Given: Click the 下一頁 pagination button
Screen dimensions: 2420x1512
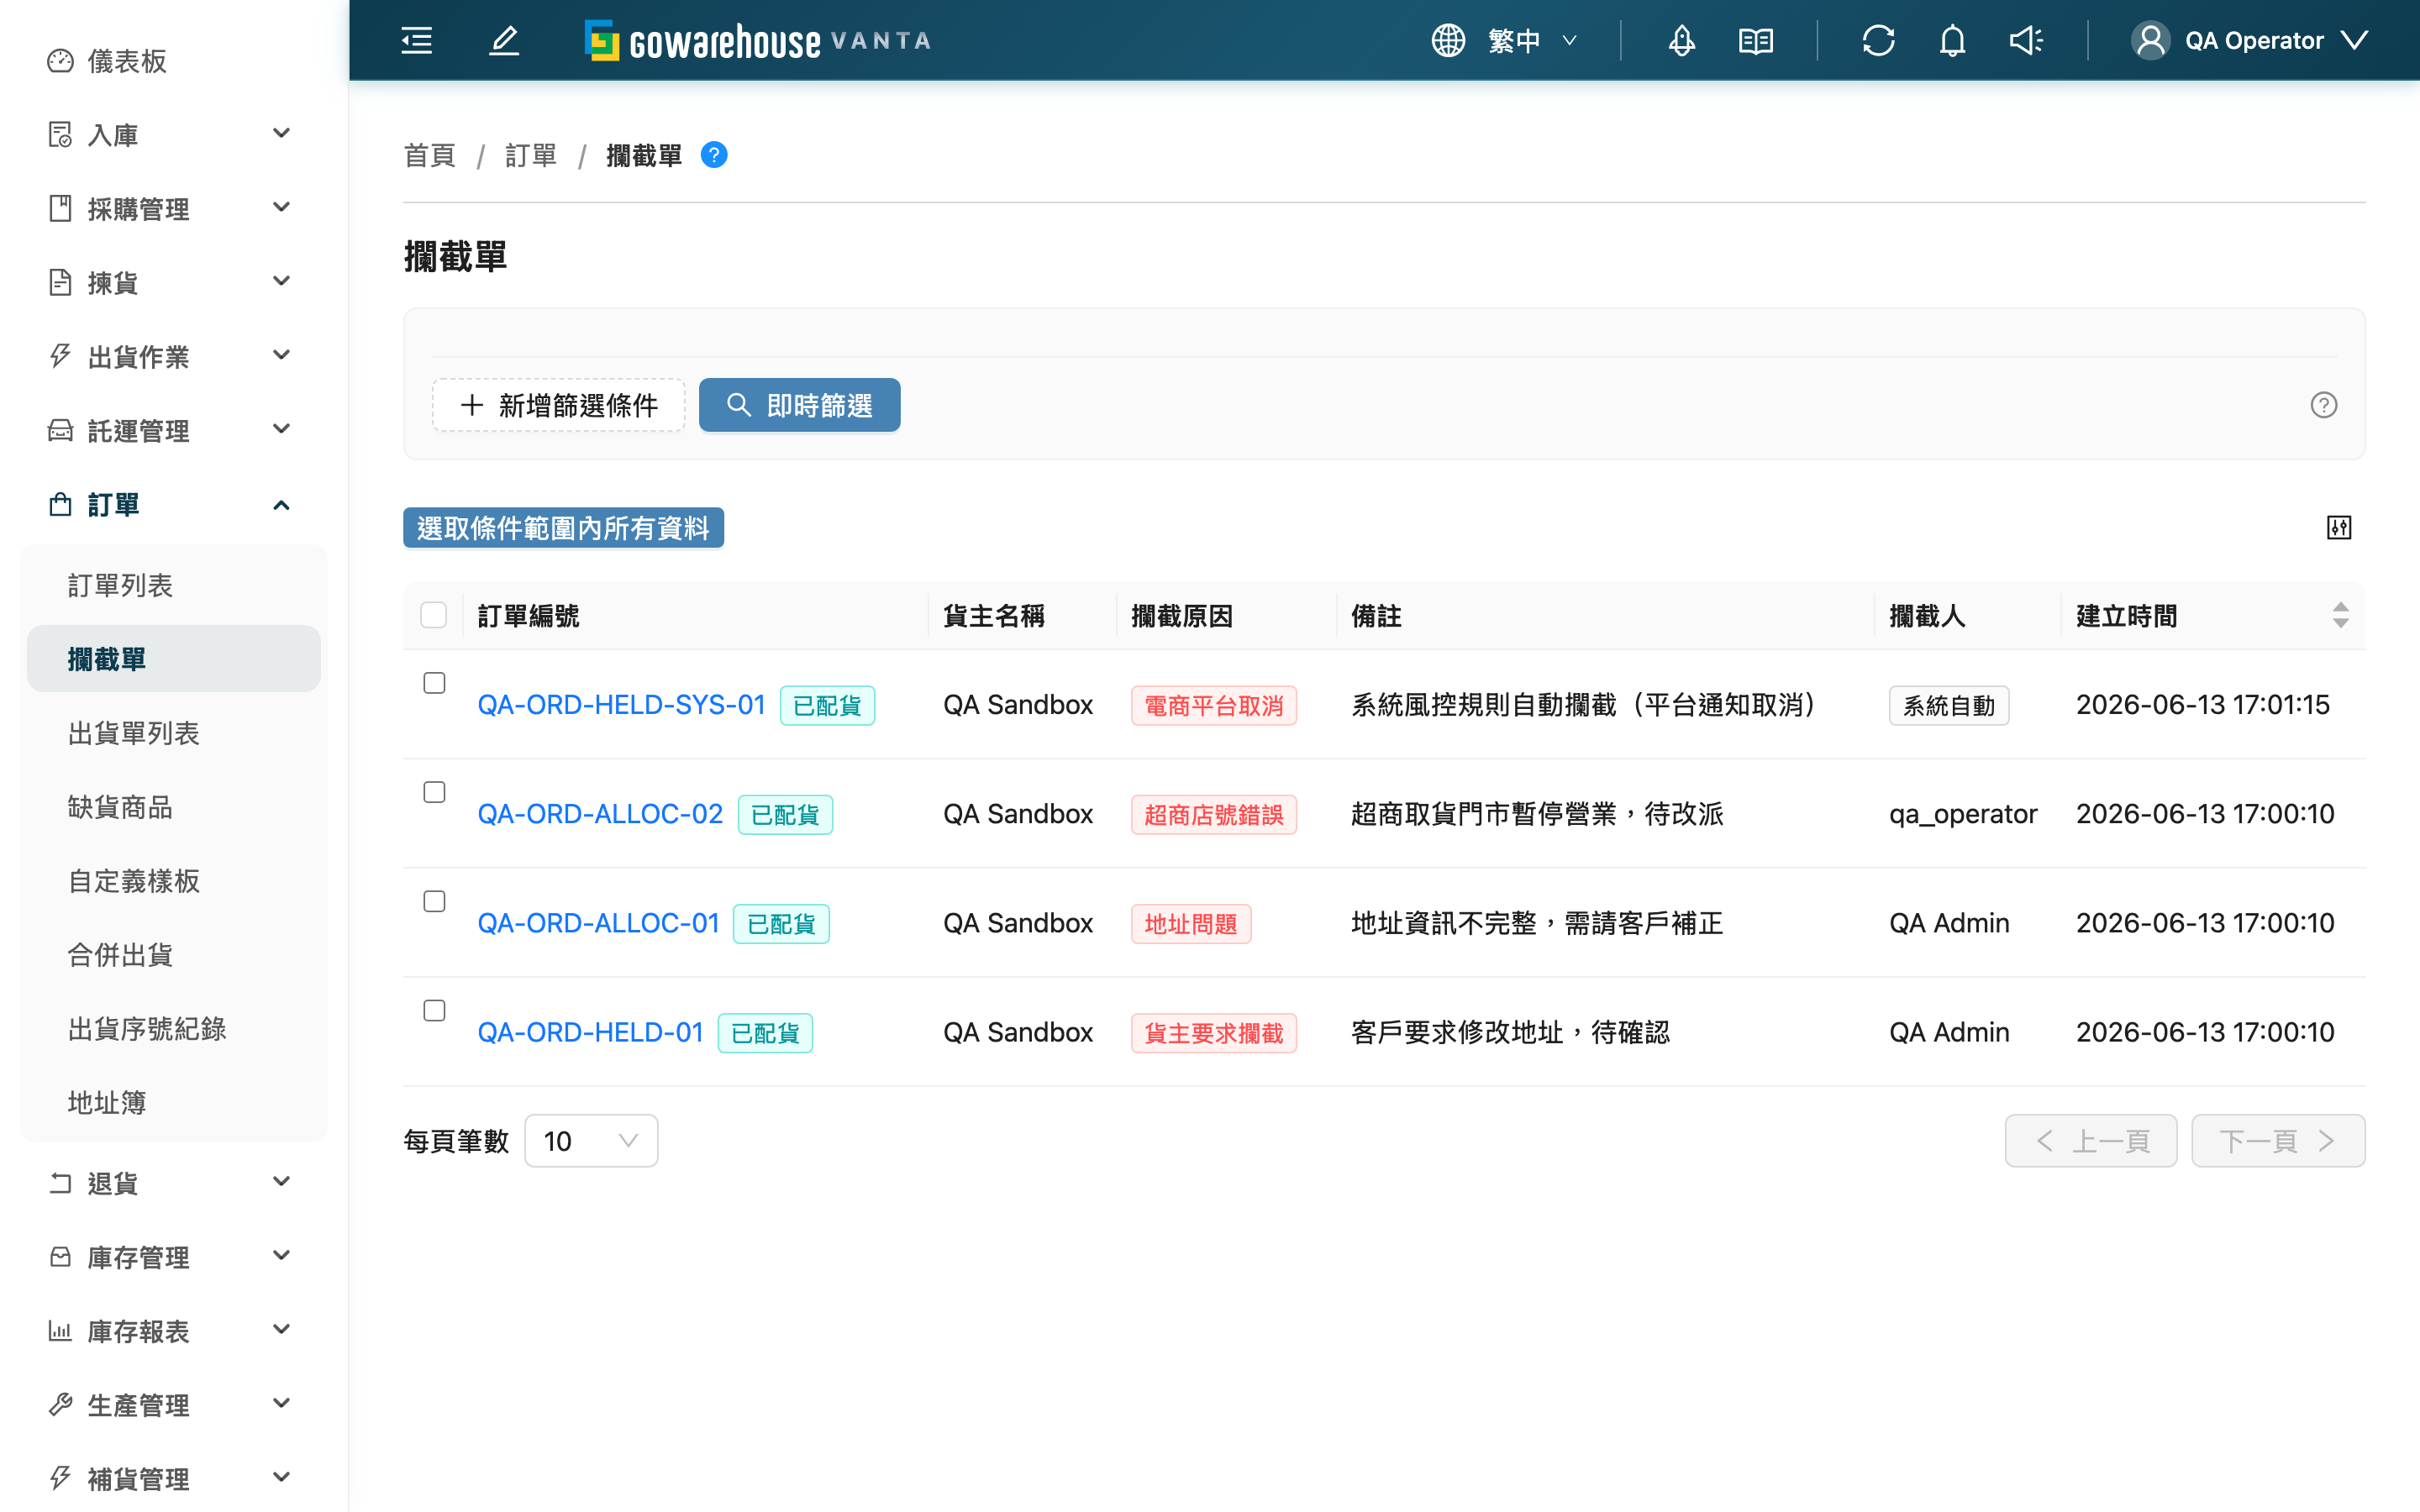Looking at the screenshot, I should (x=2277, y=1141).
